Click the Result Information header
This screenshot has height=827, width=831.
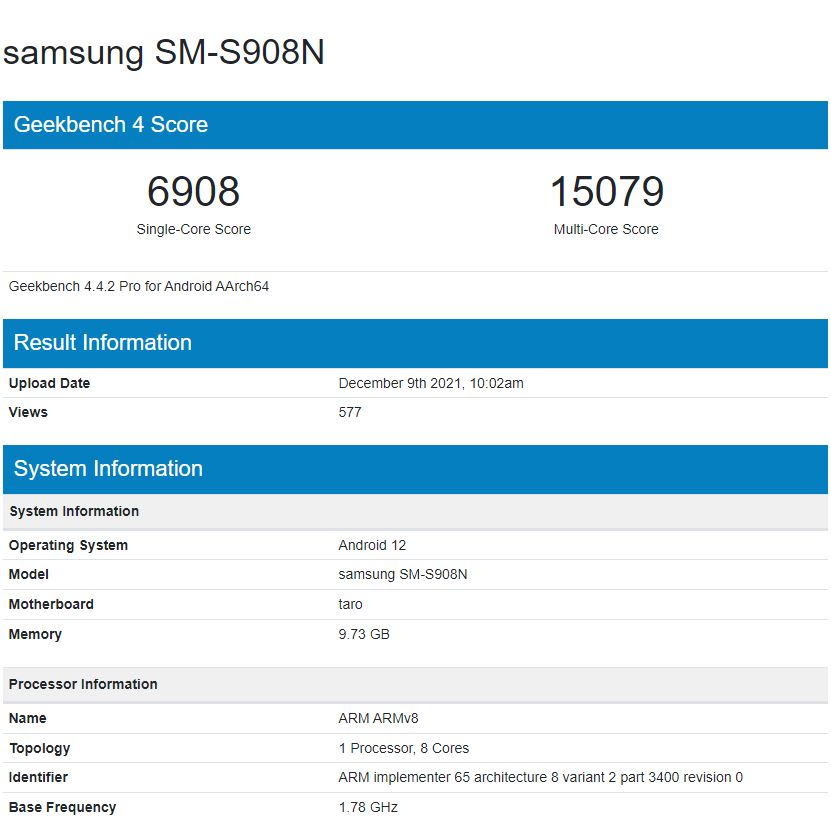coord(103,343)
